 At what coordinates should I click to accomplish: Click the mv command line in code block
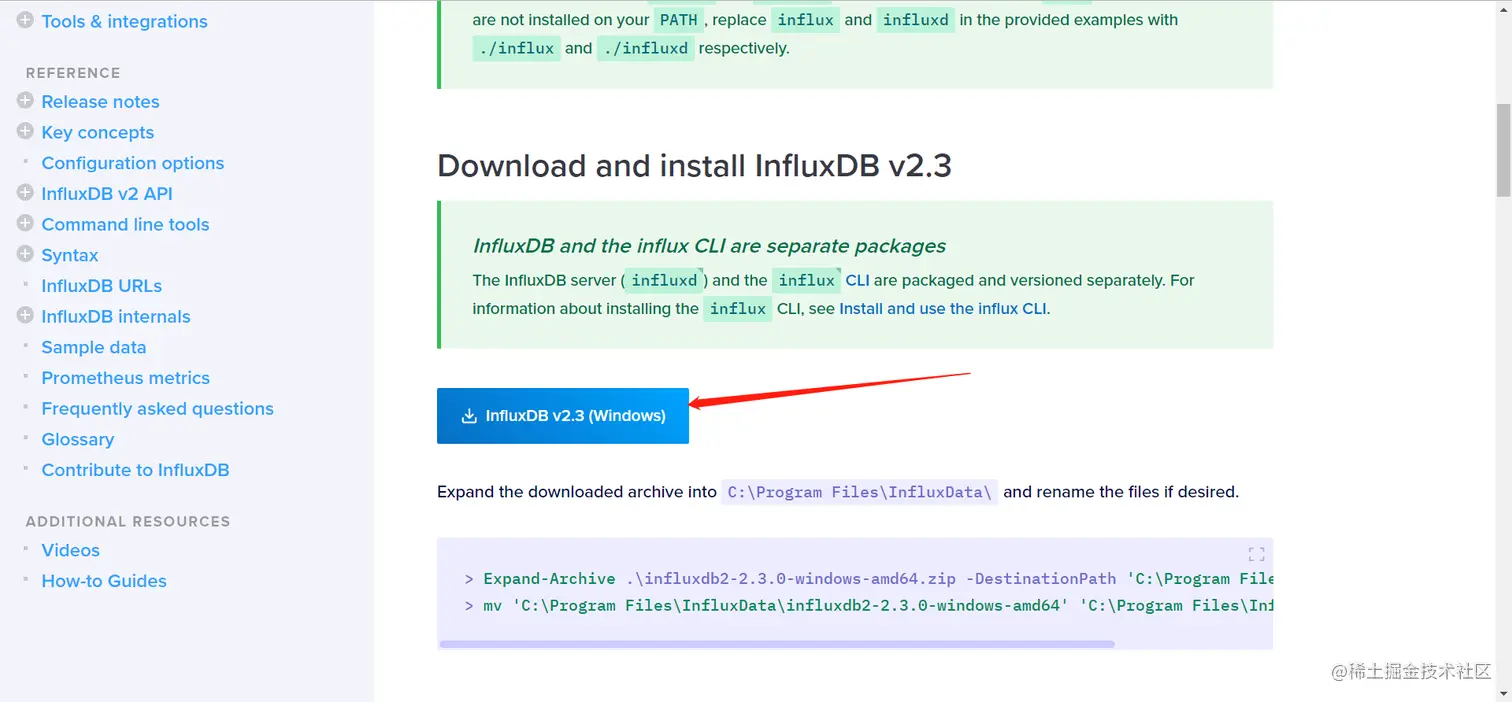pyautogui.click(x=868, y=605)
